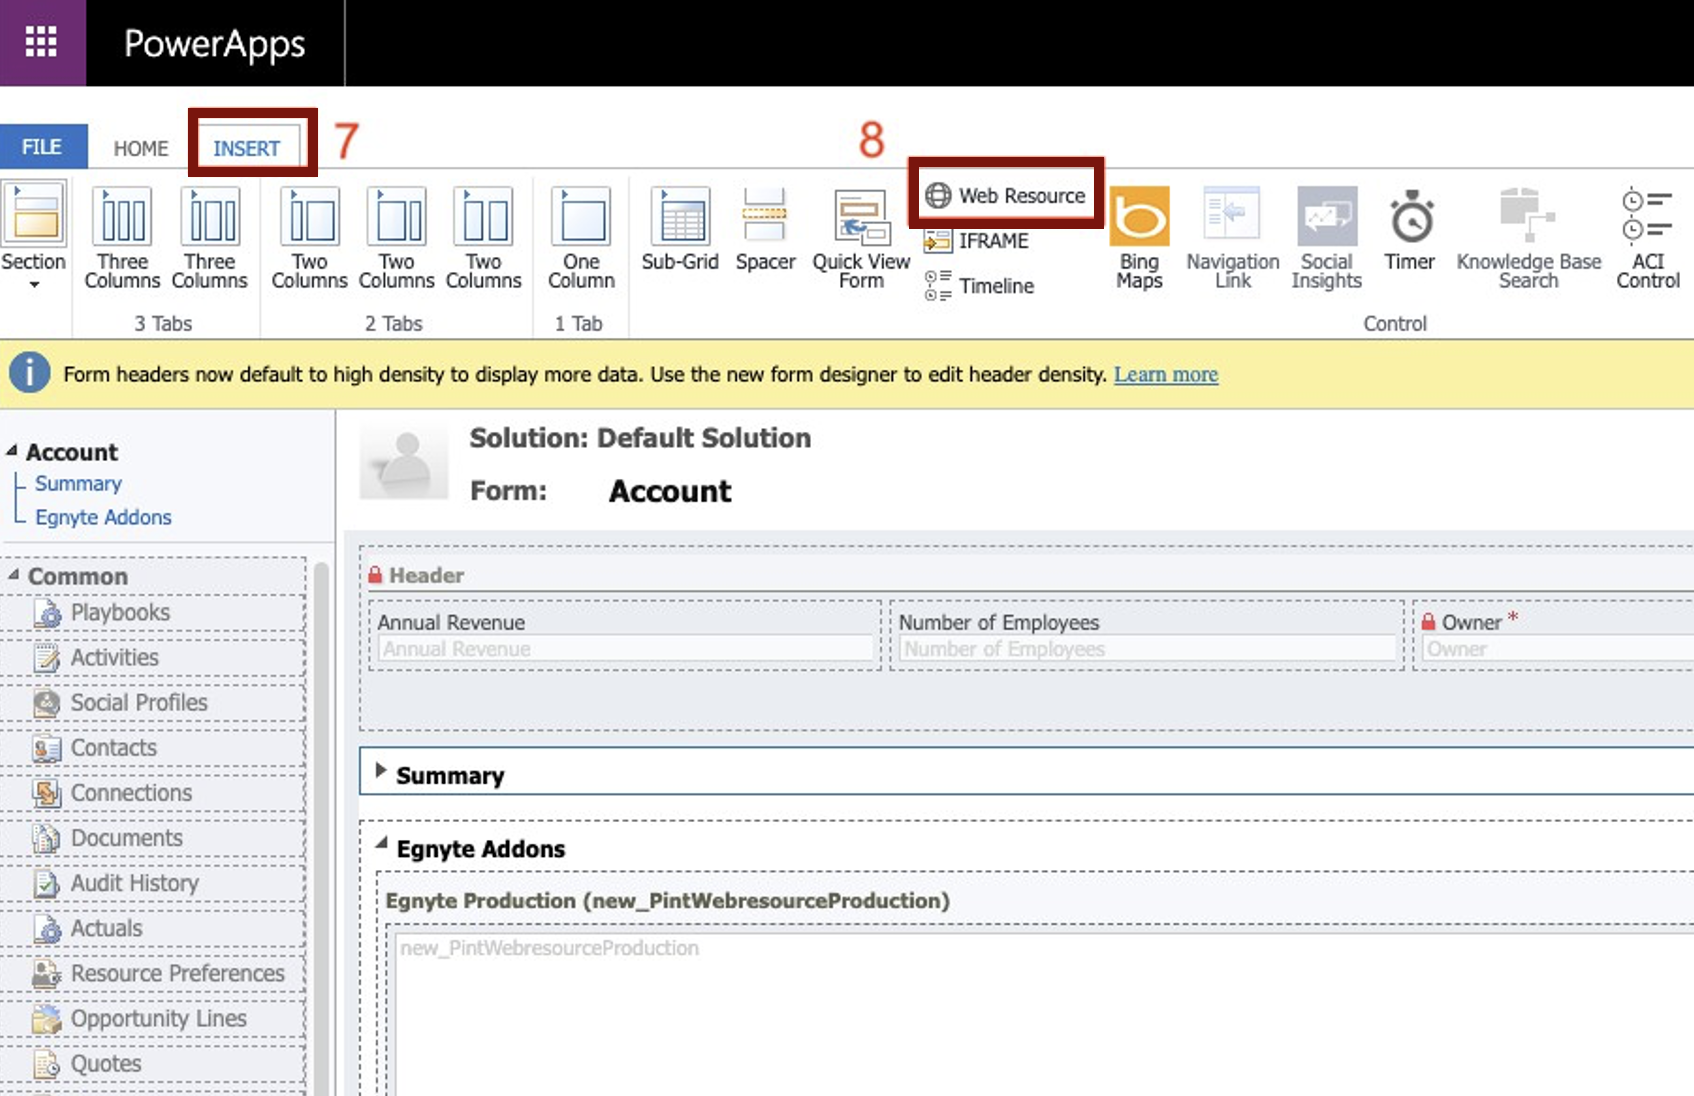This screenshot has width=1694, height=1096.
Task: Select Playbooks navigation item
Action: (154, 612)
